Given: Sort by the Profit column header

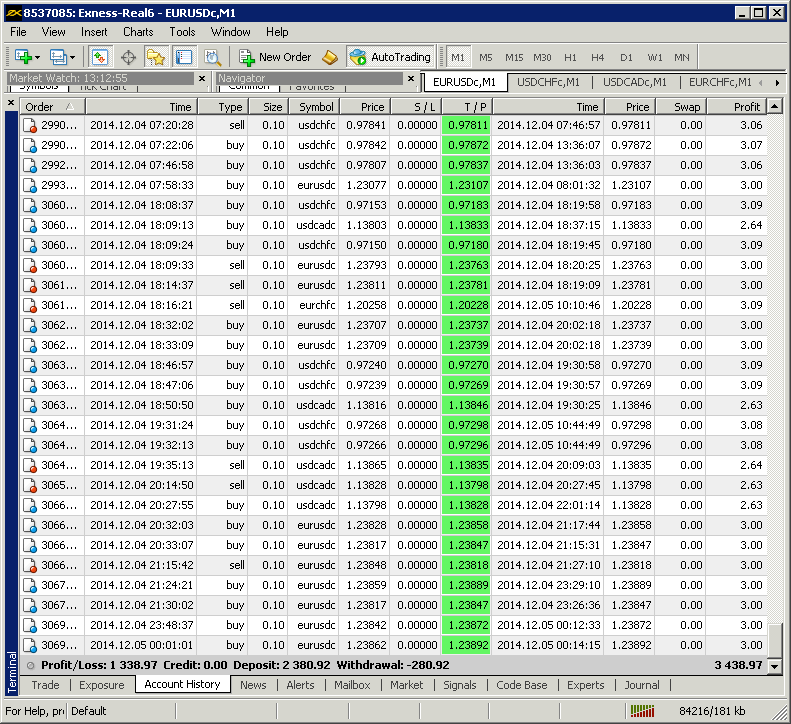Looking at the screenshot, I should (737, 107).
